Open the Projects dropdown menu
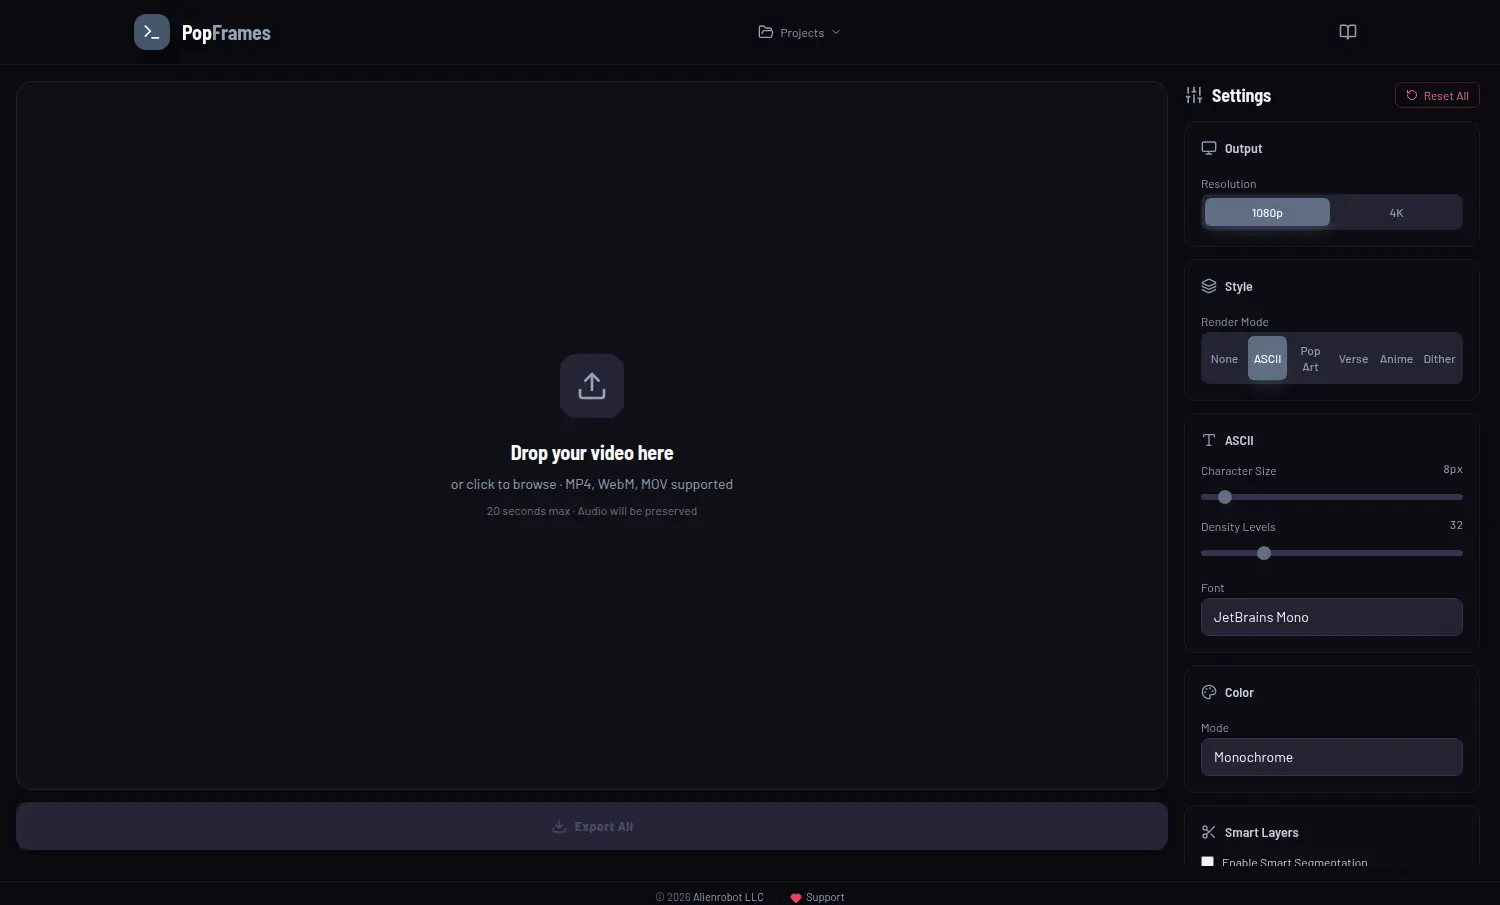Viewport: 1500px width, 905px height. (799, 32)
